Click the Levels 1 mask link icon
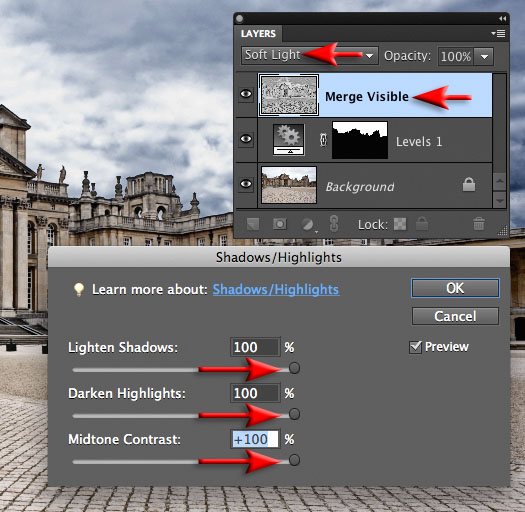 (323, 140)
